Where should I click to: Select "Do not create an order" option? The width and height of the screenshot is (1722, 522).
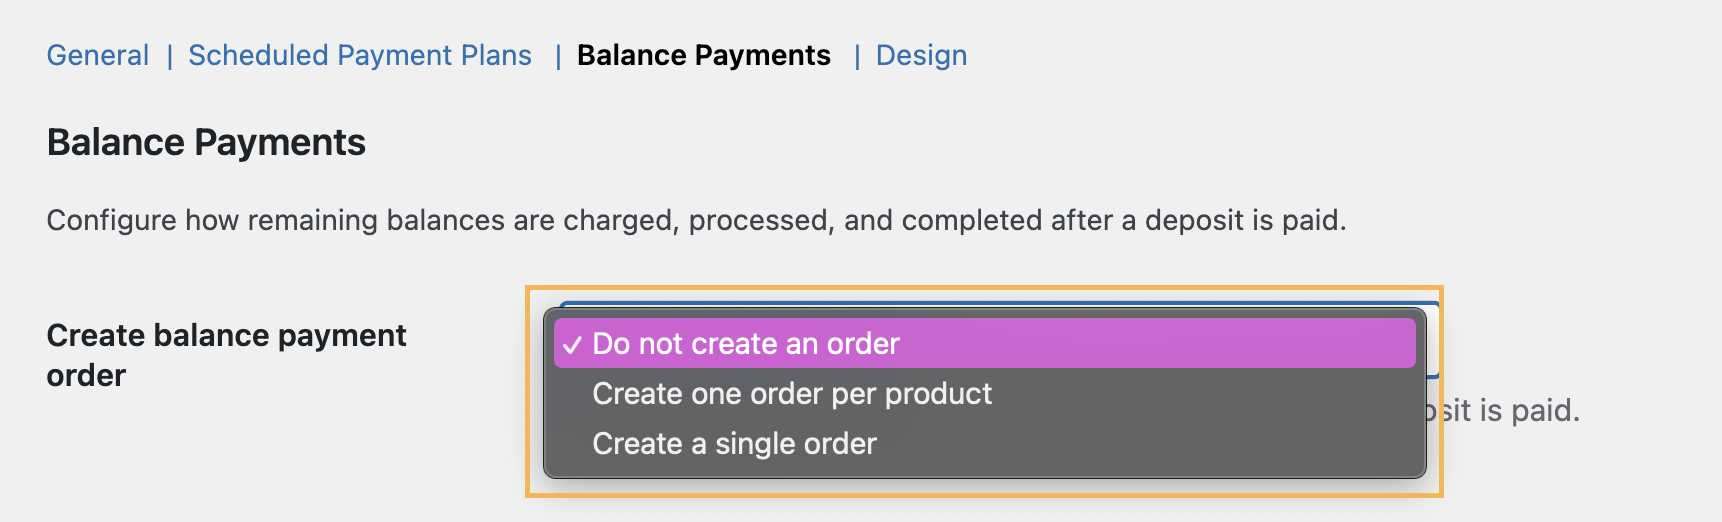(745, 344)
